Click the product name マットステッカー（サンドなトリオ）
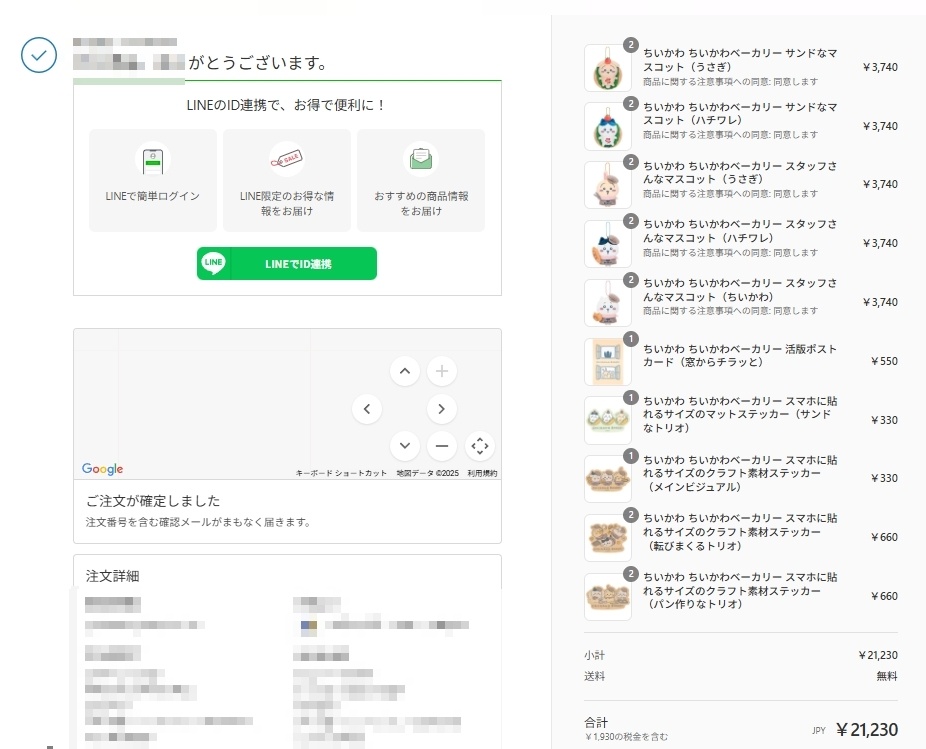The height and width of the screenshot is (749, 926). tap(740, 414)
